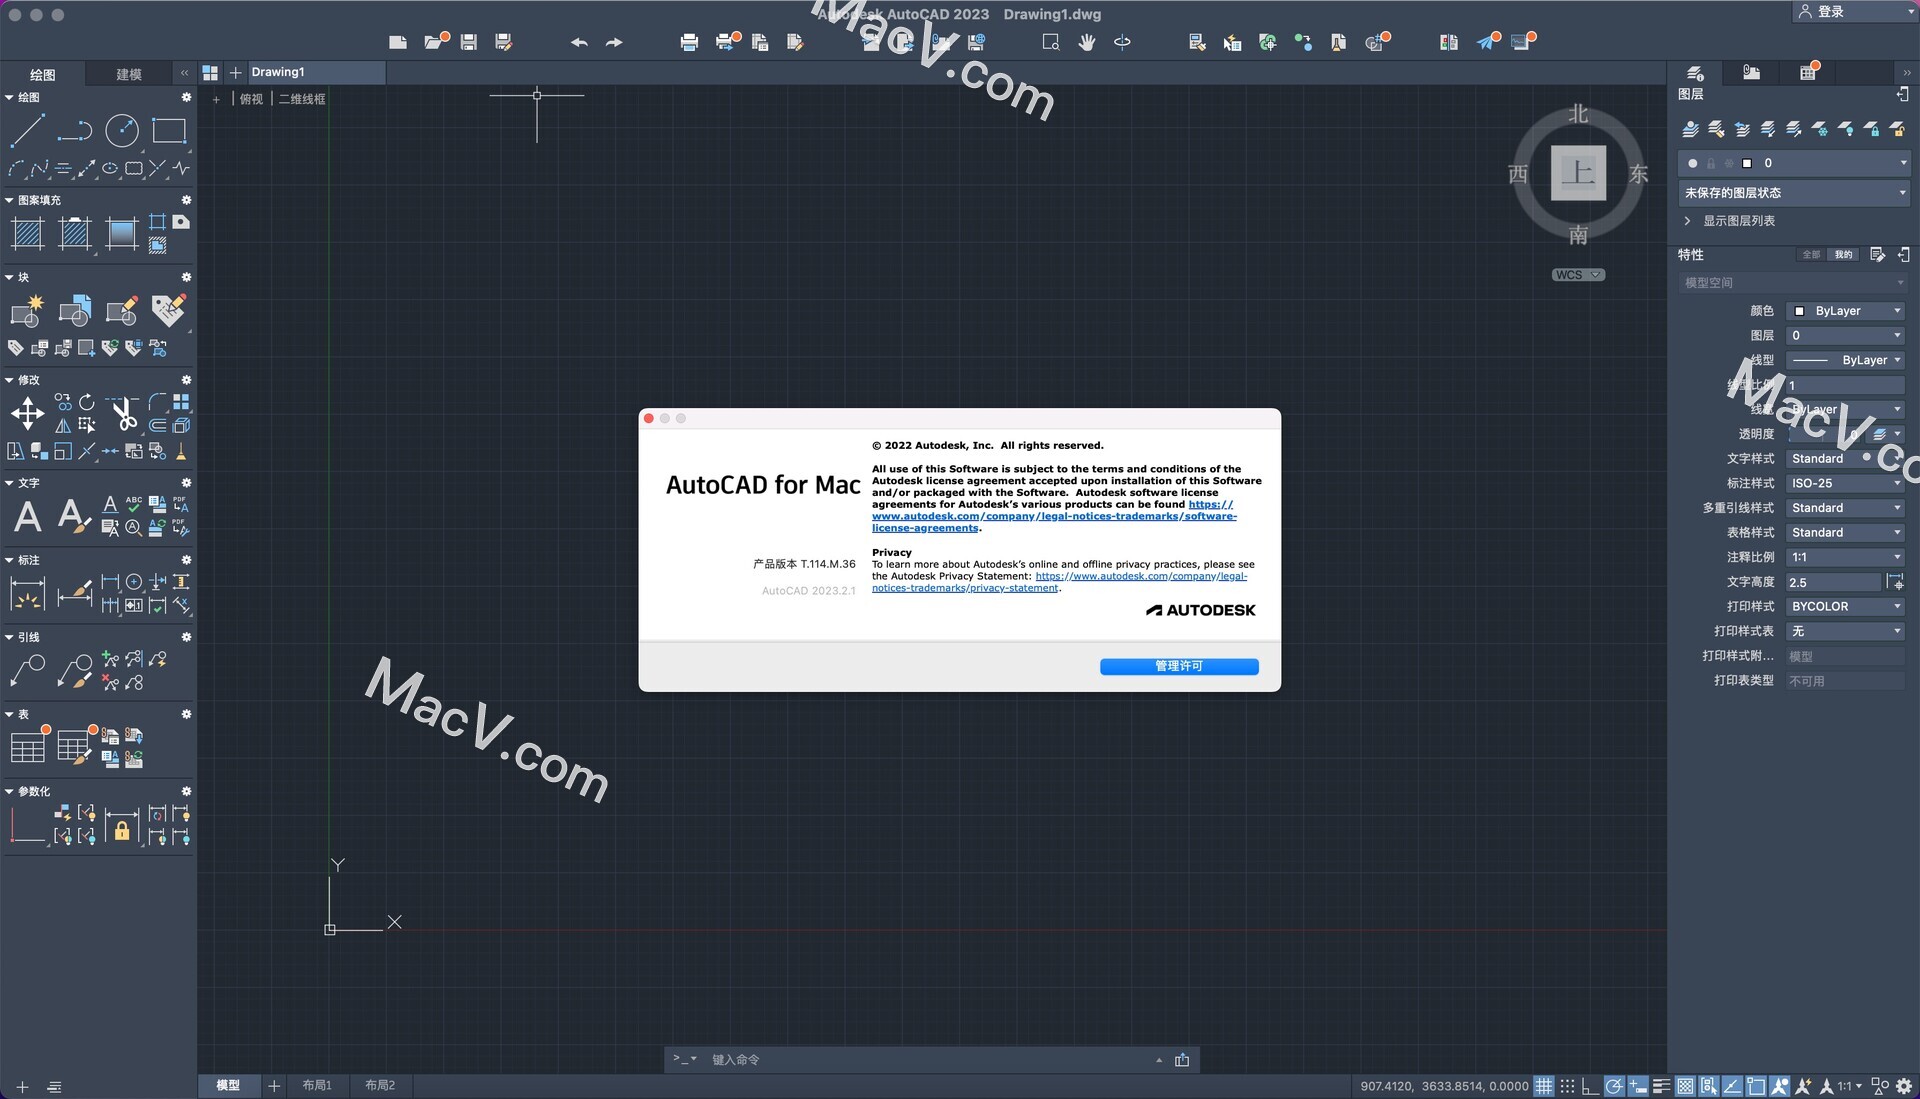This screenshot has width=1920, height=1099.
Task: Toggle object snap tracking in status bar
Action: [x=1733, y=1086]
